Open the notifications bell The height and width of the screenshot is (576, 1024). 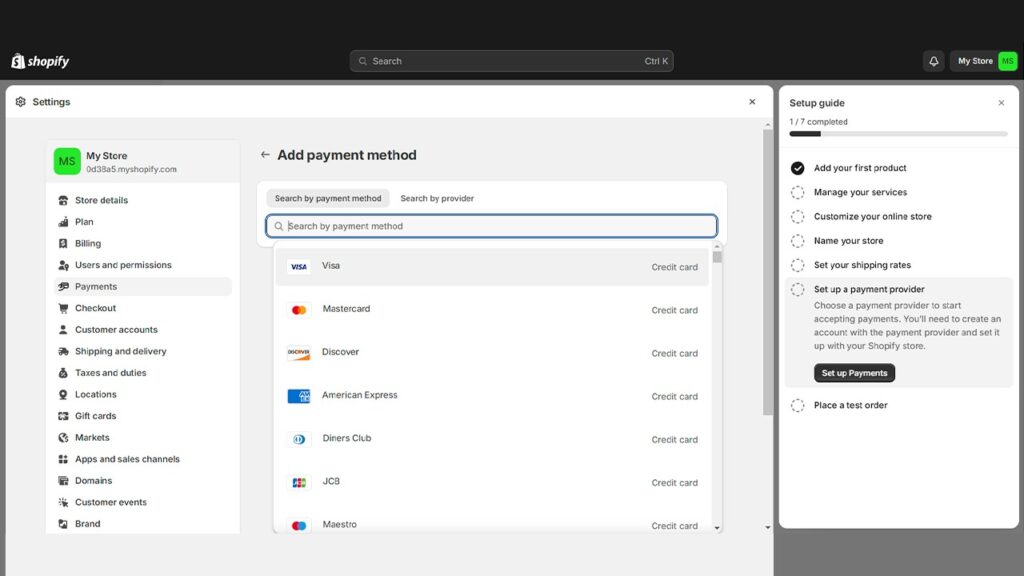click(x=934, y=61)
